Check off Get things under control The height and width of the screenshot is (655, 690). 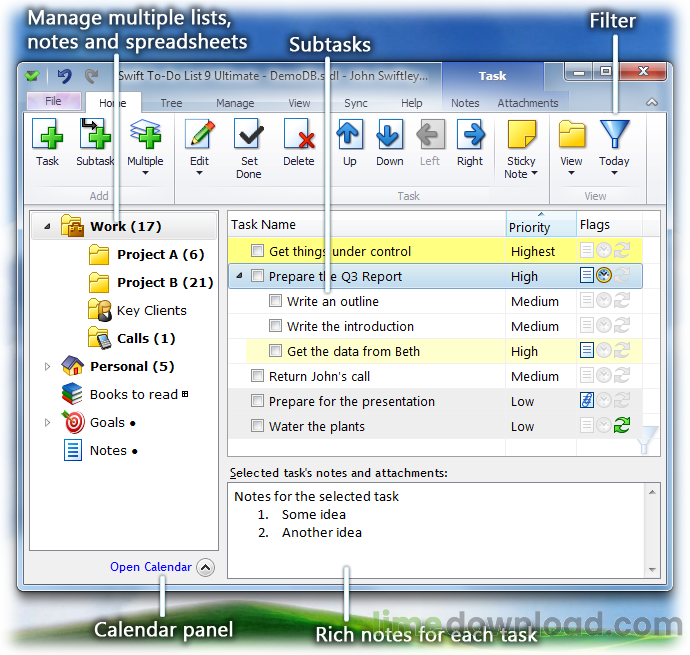coord(257,251)
